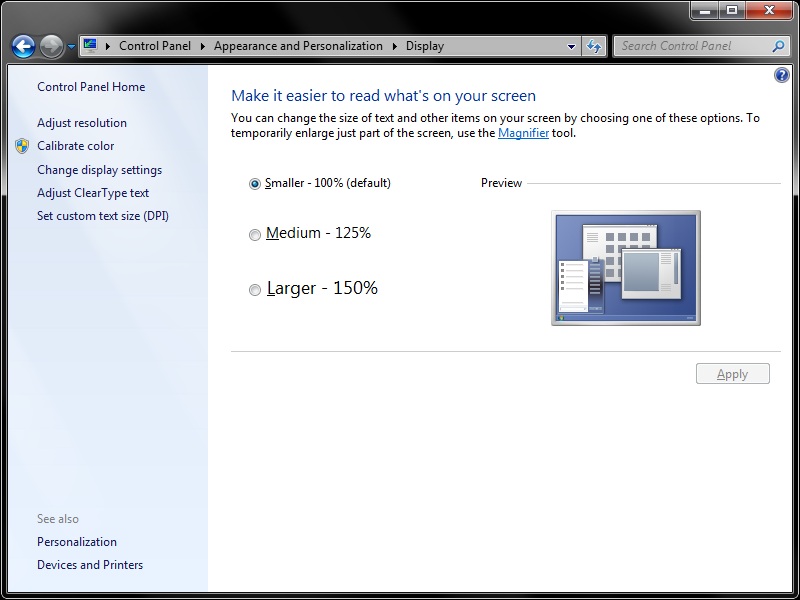Click the greyed Forward arrow button

coord(52,46)
